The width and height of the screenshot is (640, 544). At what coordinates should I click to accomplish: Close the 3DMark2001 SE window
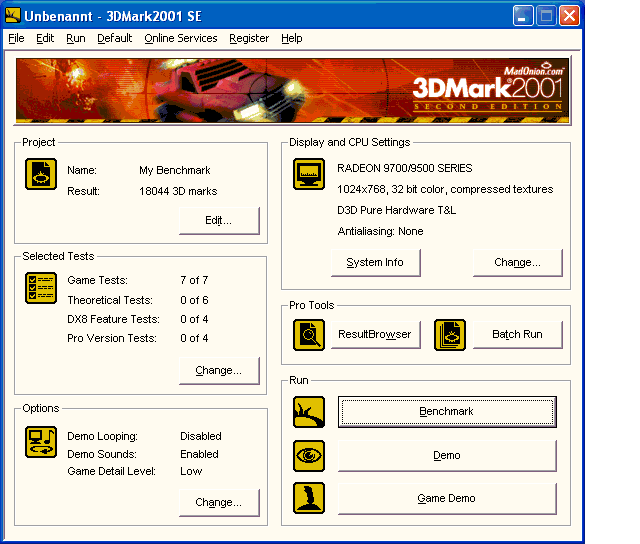tap(569, 16)
